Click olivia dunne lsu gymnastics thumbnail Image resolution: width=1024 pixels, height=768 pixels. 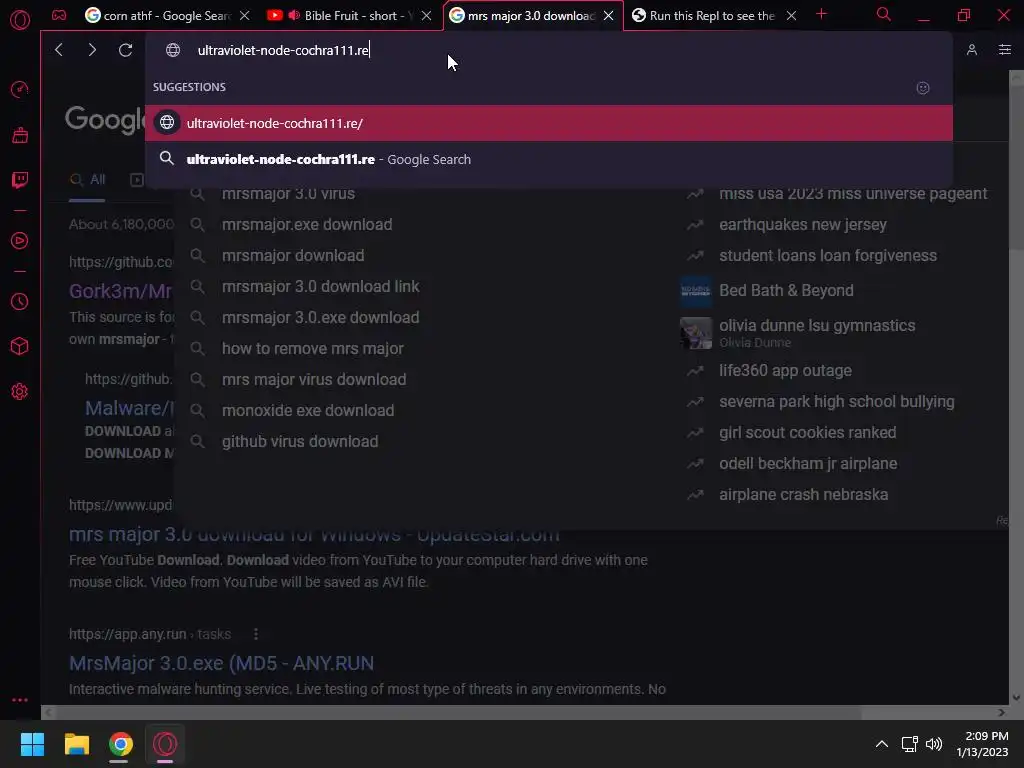696,333
